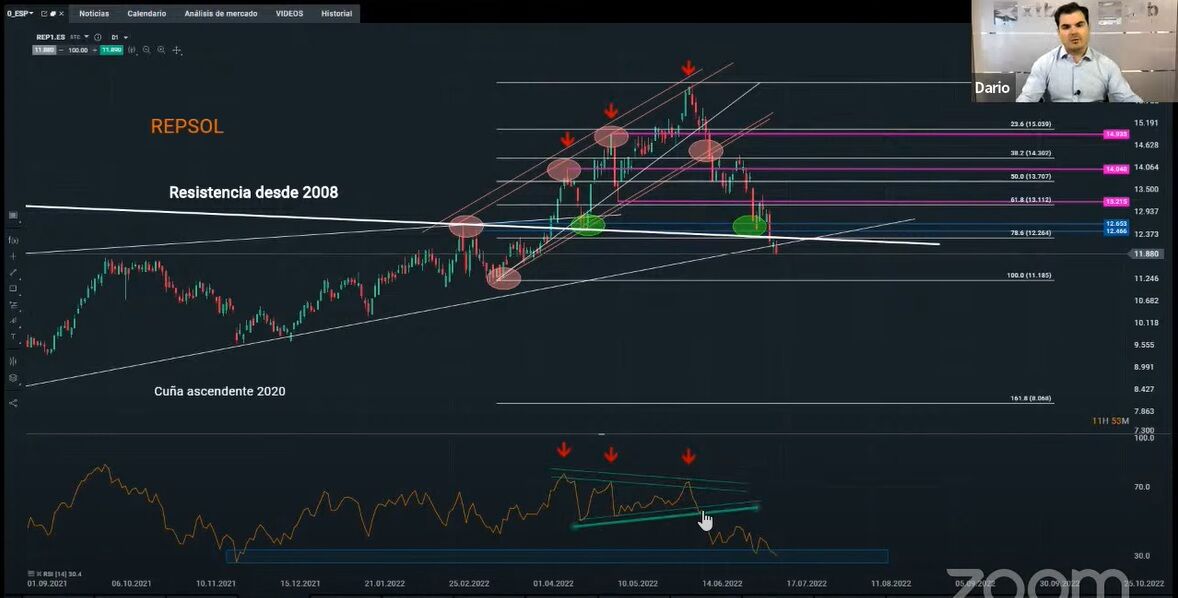
Task: Click the 11H 53M candle countdown timer
Action: click(x=1110, y=421)
